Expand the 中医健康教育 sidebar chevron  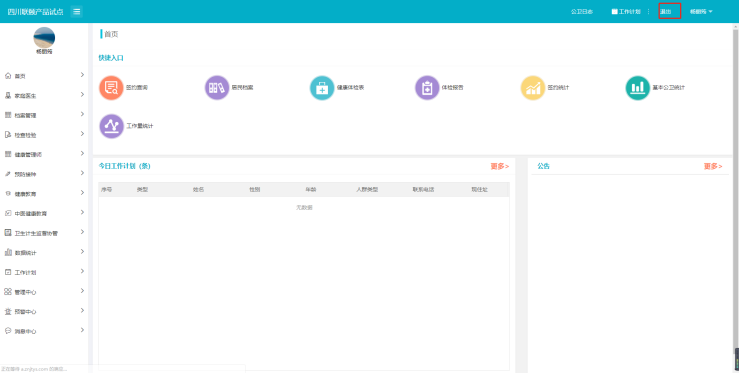(x=82, y=212)
